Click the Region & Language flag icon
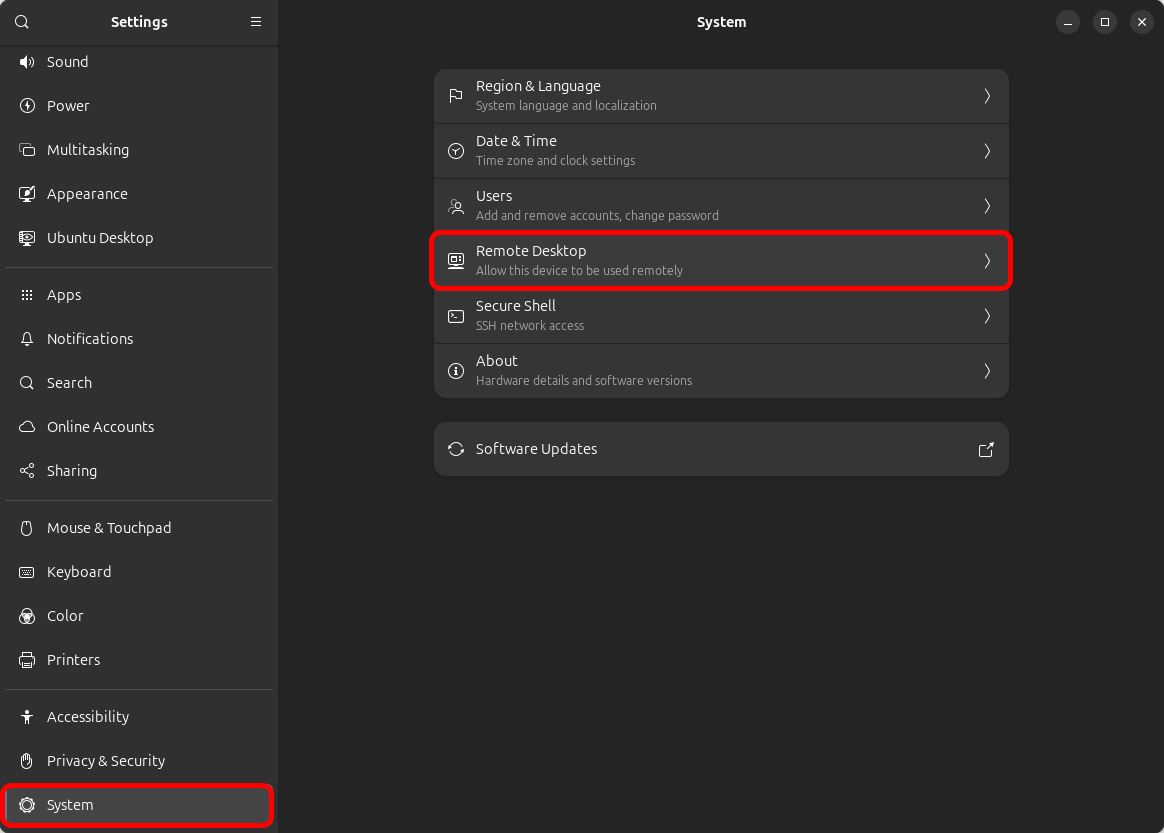This screenshot has height=833, width=1164. tap(456, 97)
